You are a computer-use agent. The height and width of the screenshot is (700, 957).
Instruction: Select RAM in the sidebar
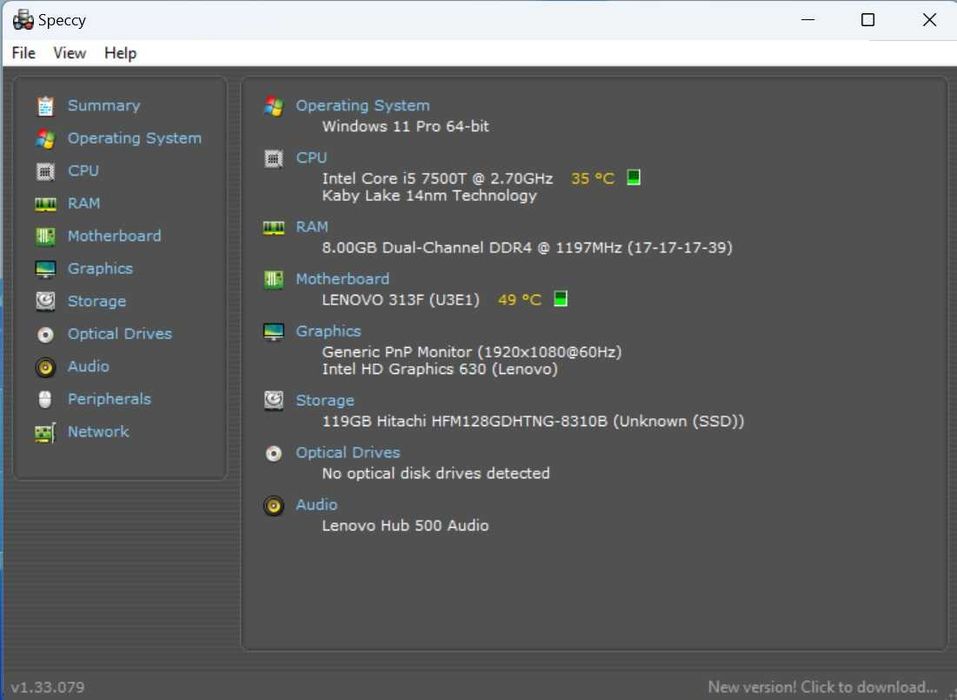click(x=84, y=203)
